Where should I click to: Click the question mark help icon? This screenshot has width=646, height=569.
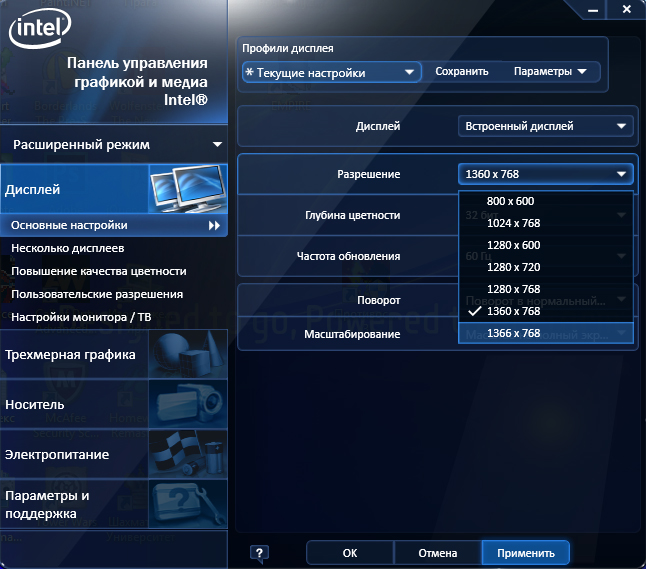point(259,553)
